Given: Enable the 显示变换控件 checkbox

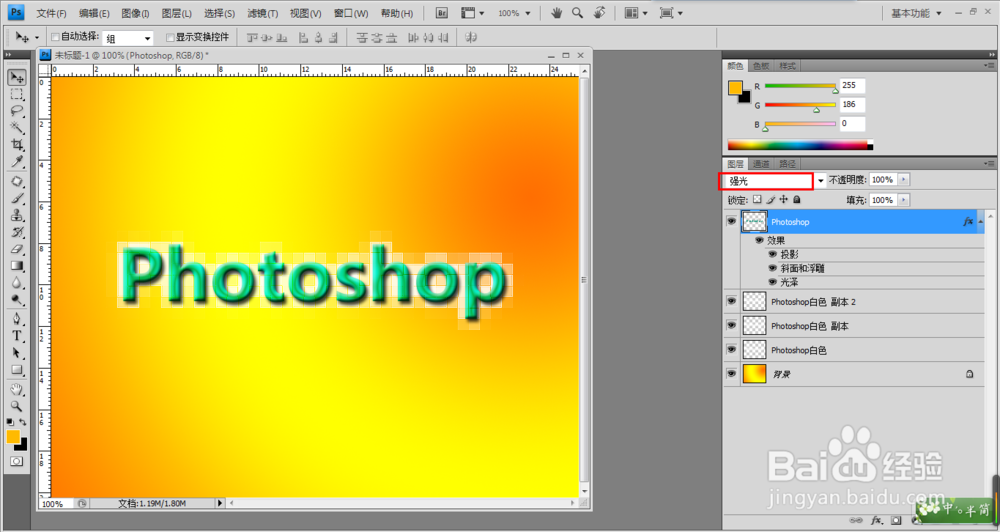Looking at the screenshot, I should point(170,38).
